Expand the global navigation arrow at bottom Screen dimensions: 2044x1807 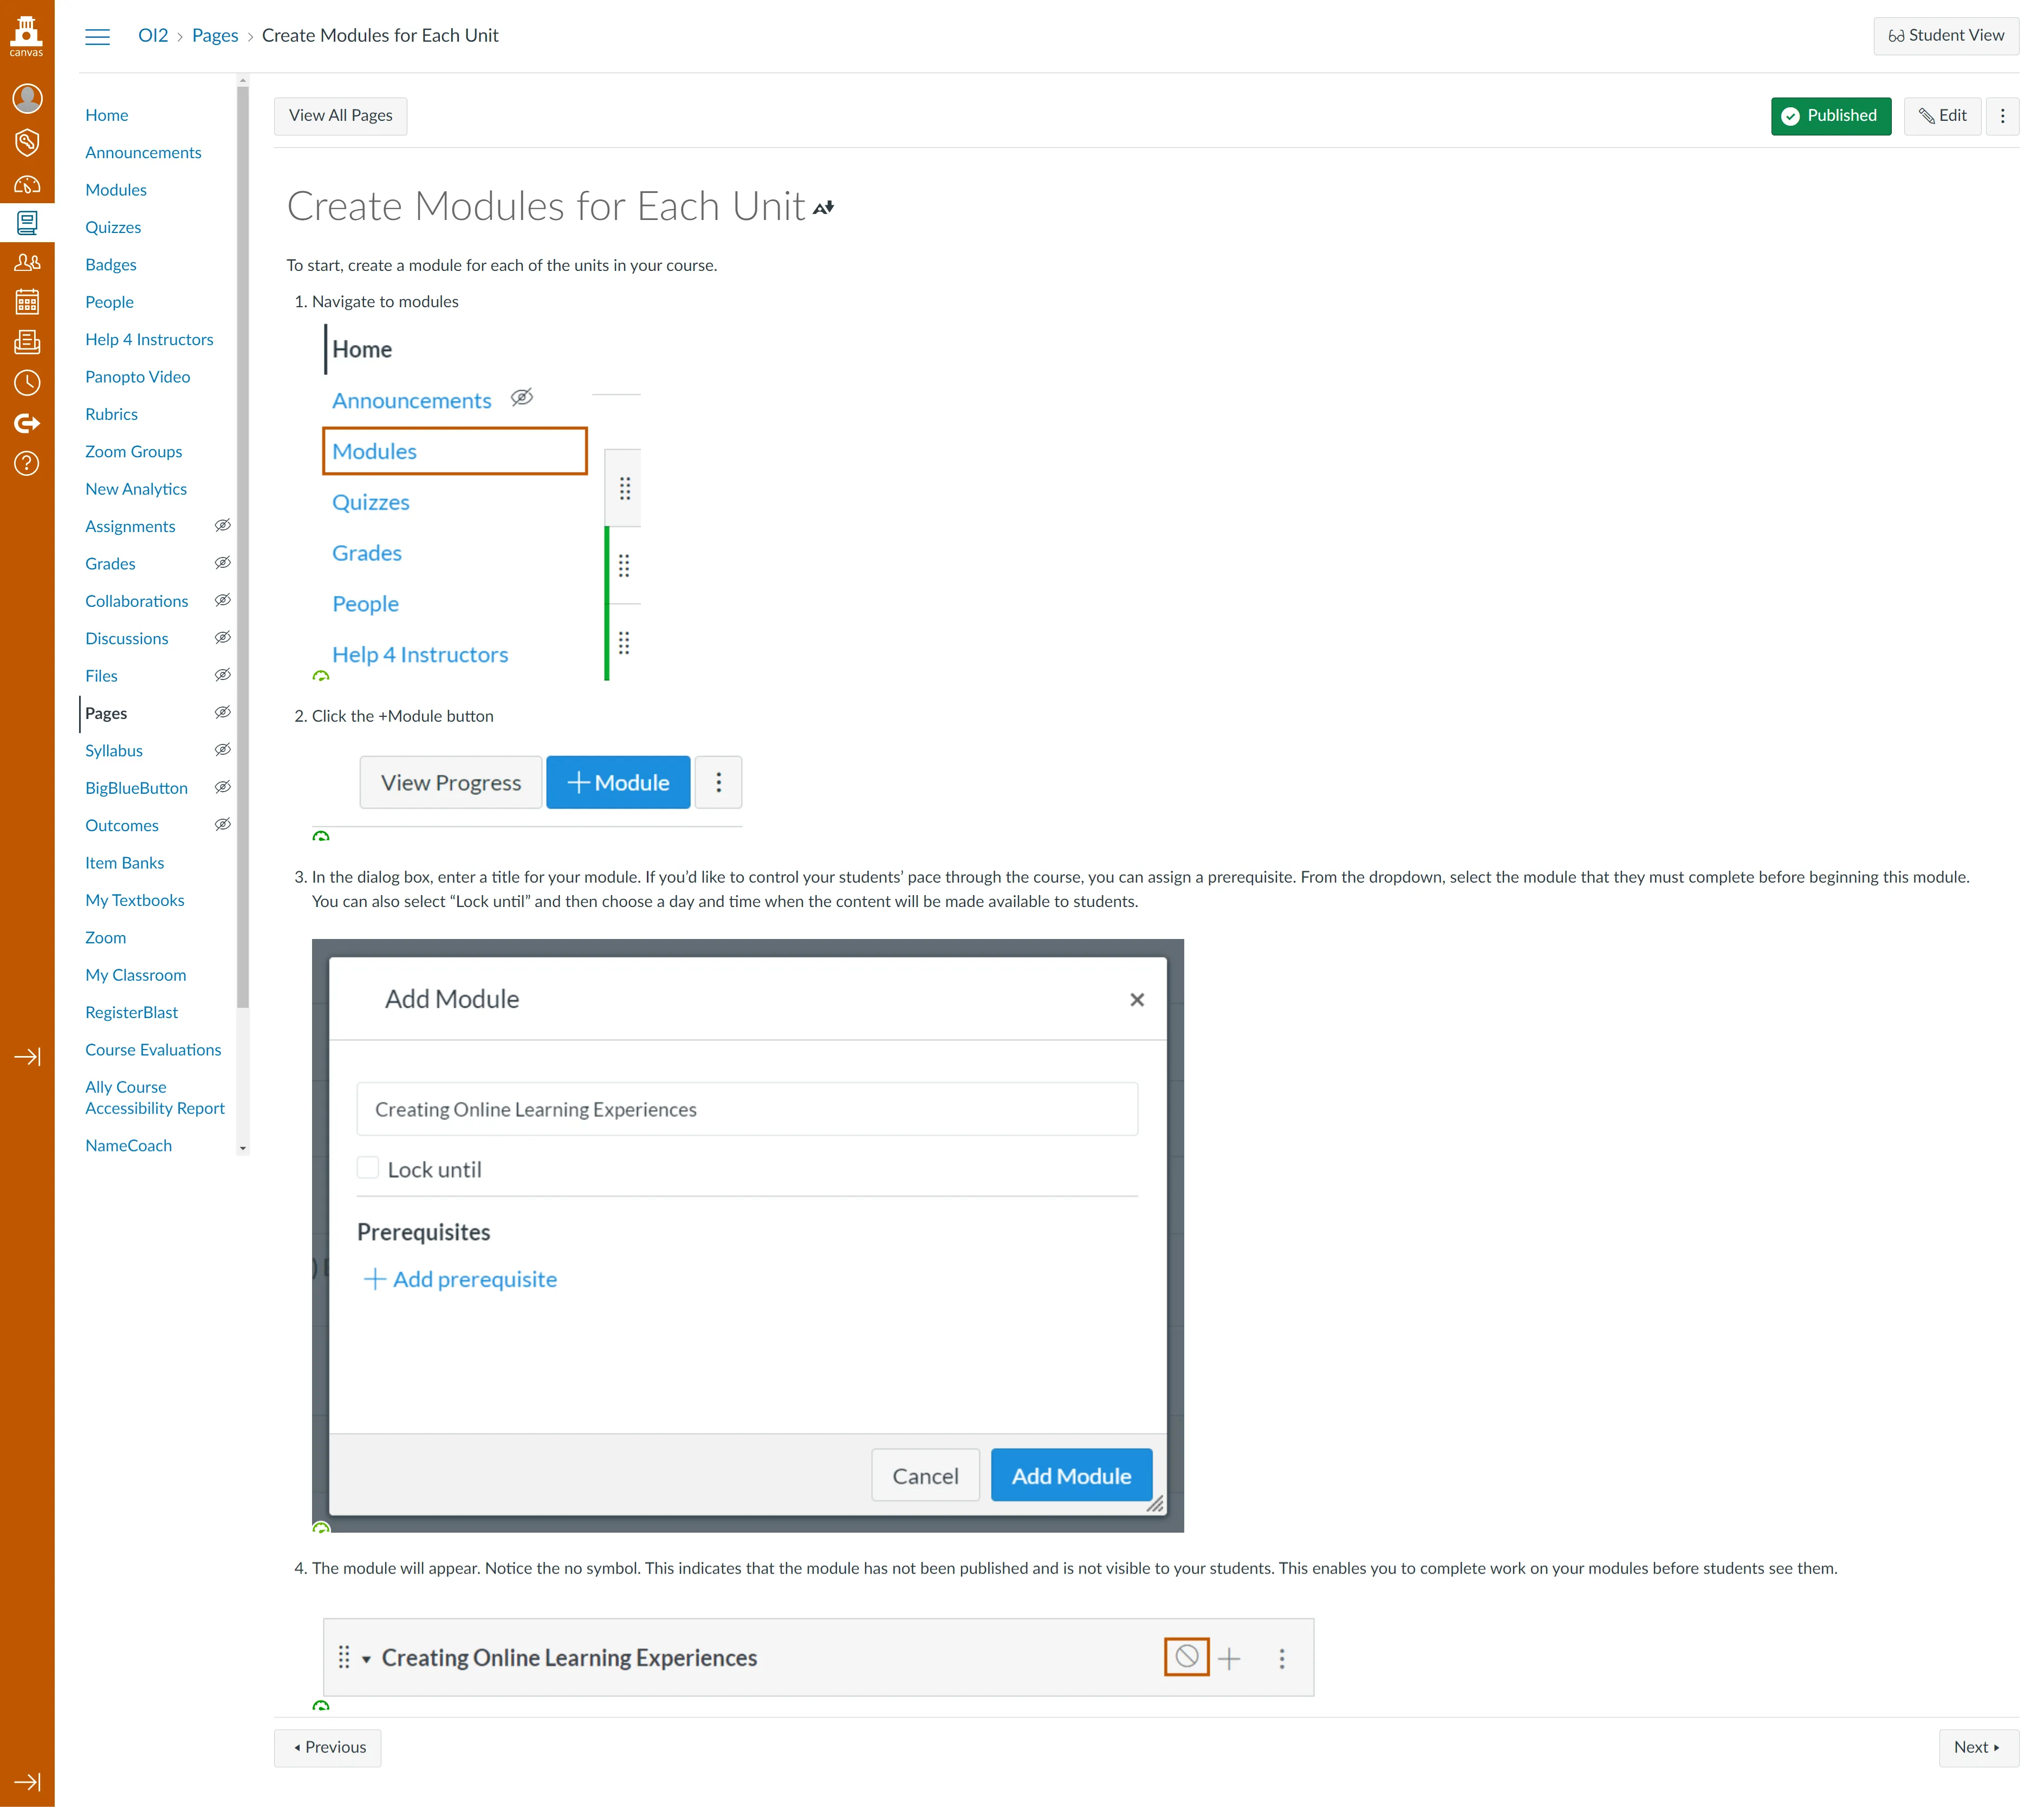click(27, 1782)
